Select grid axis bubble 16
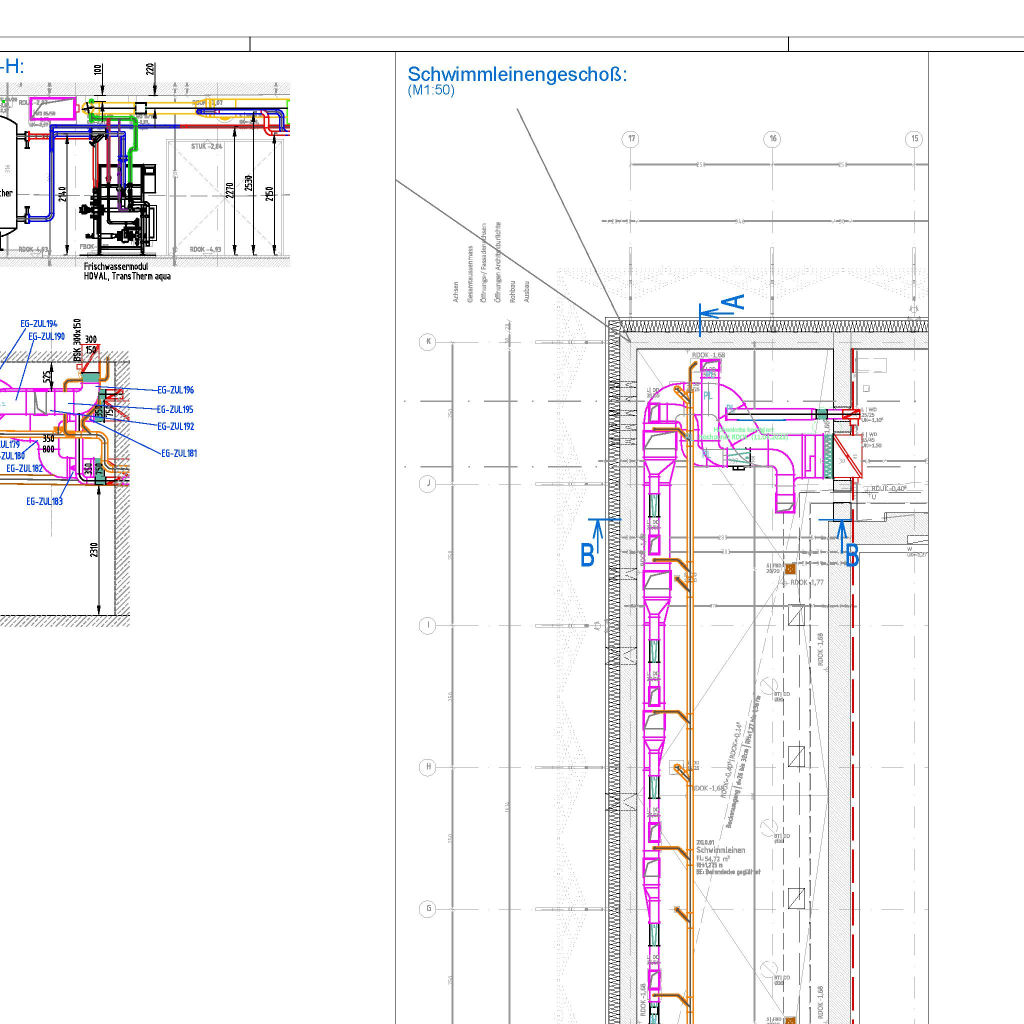Screen dimensions: 1024x1024 tap(772, 139)
